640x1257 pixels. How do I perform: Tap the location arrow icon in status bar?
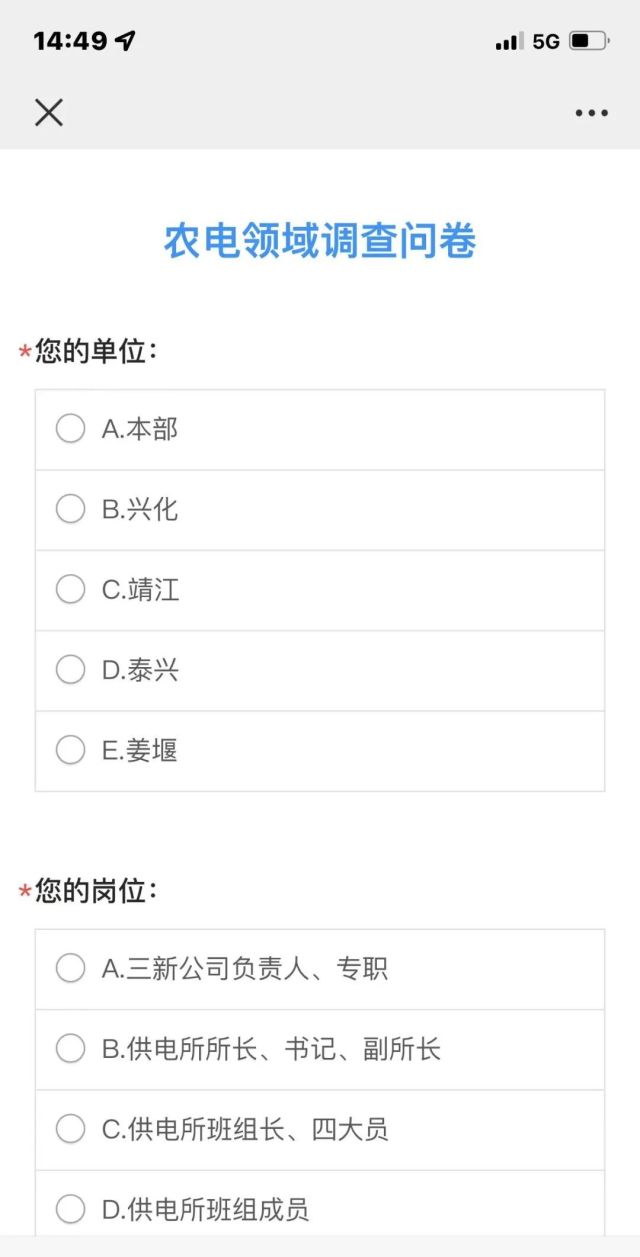click(x=125, y=41)
